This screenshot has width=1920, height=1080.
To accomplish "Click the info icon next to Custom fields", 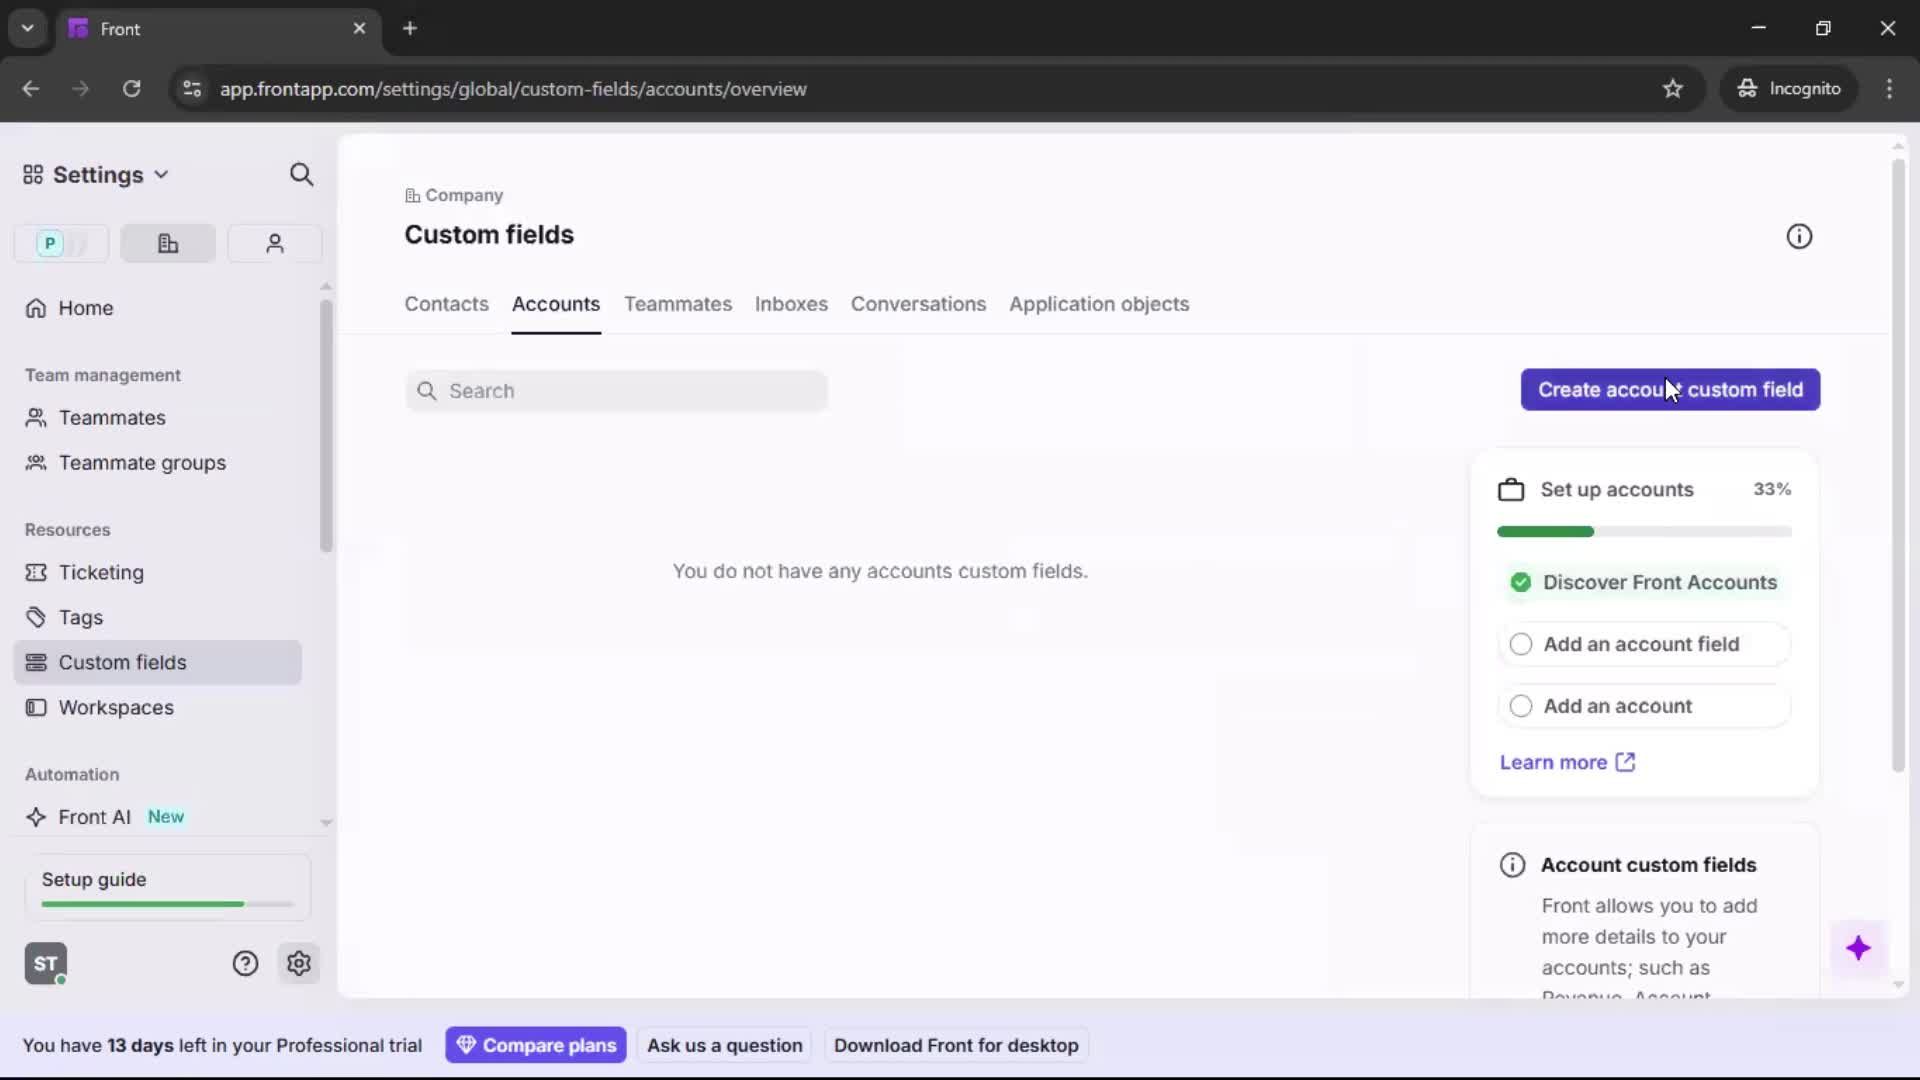I will (1799, 236).
